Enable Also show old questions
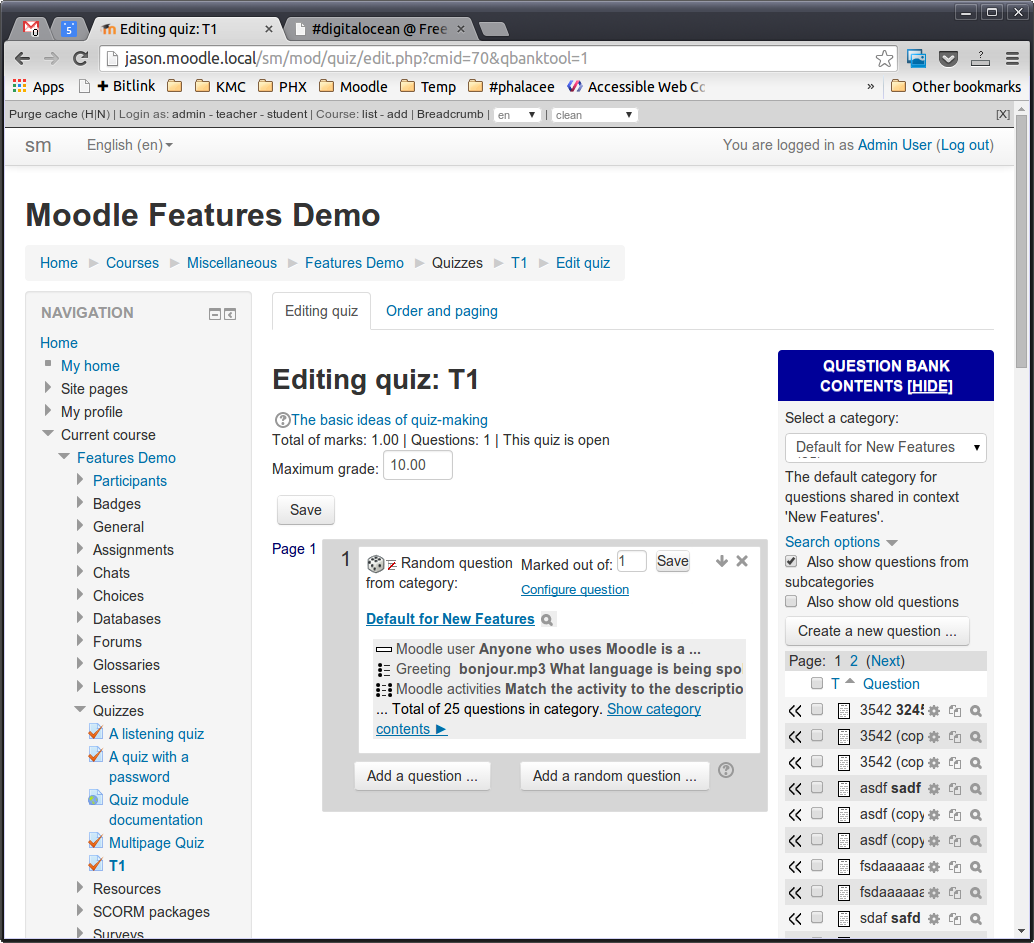 [x=791, y=601]
